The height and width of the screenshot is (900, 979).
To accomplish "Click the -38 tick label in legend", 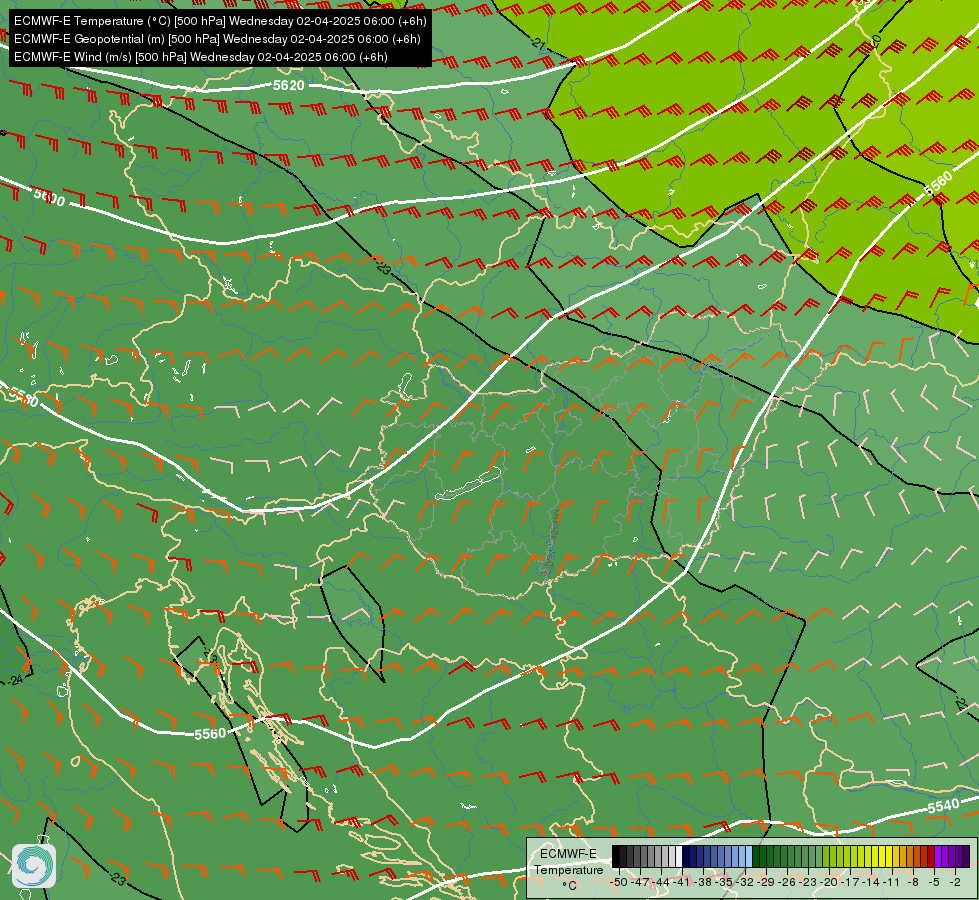I will 704,882.
